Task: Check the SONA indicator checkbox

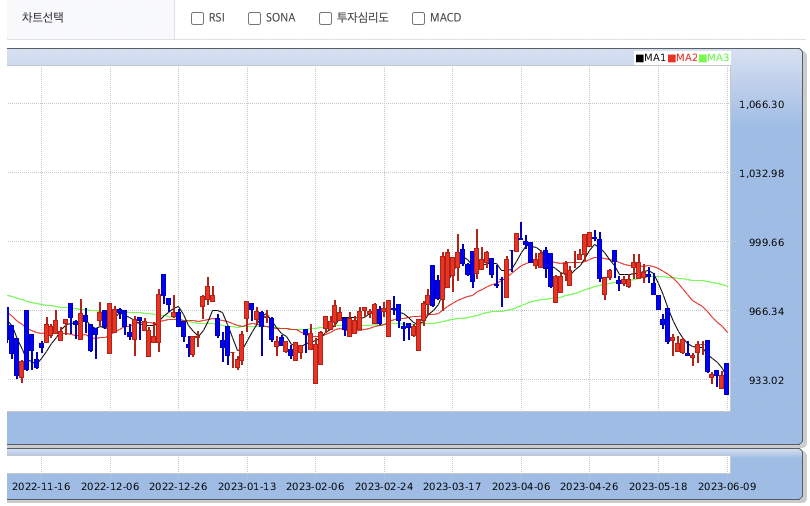Action: [x=254, y=19]
